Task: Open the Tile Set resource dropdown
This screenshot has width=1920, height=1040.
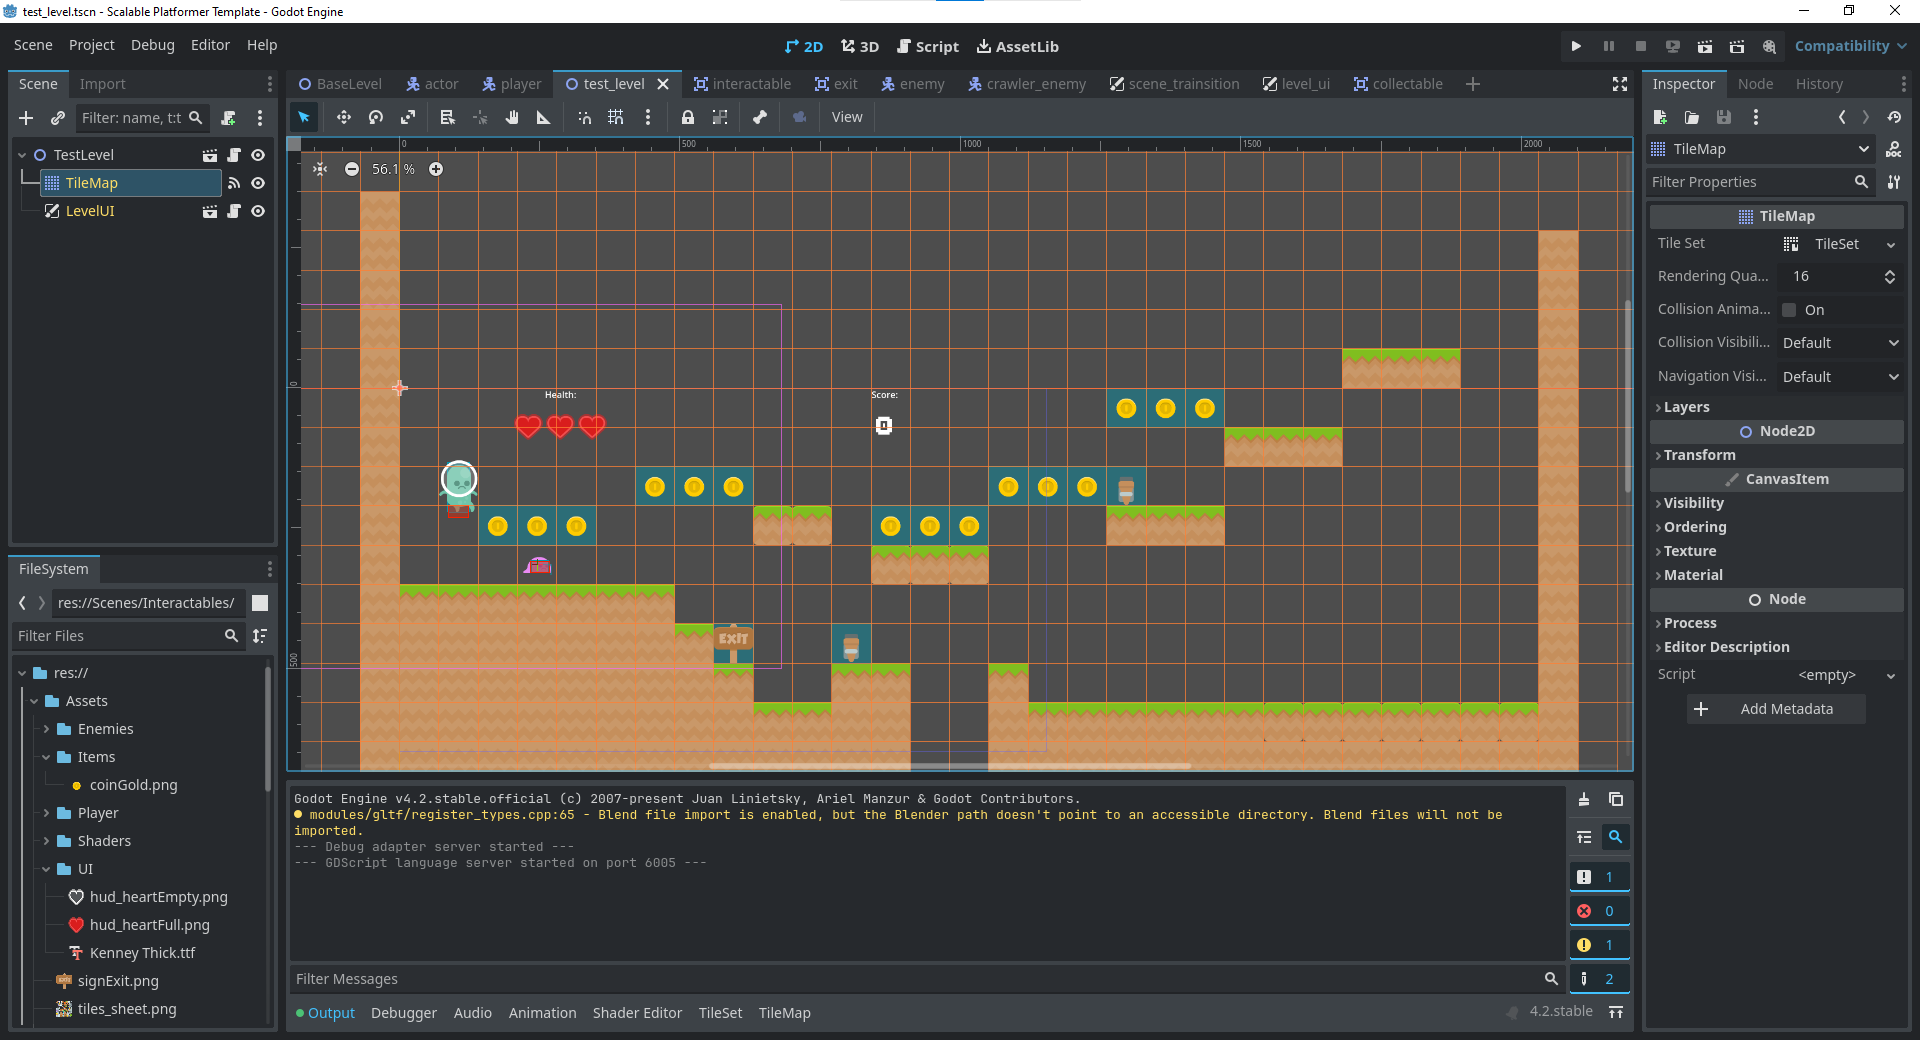Action: coord(1891,244)
